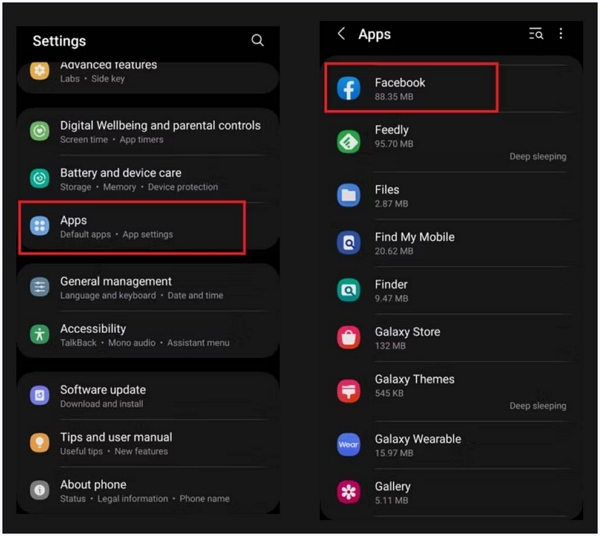Screen dimensions: 600x536
Task: Tap the Feedly app icon
Action: pyautogui.click(x=349, y=142)
